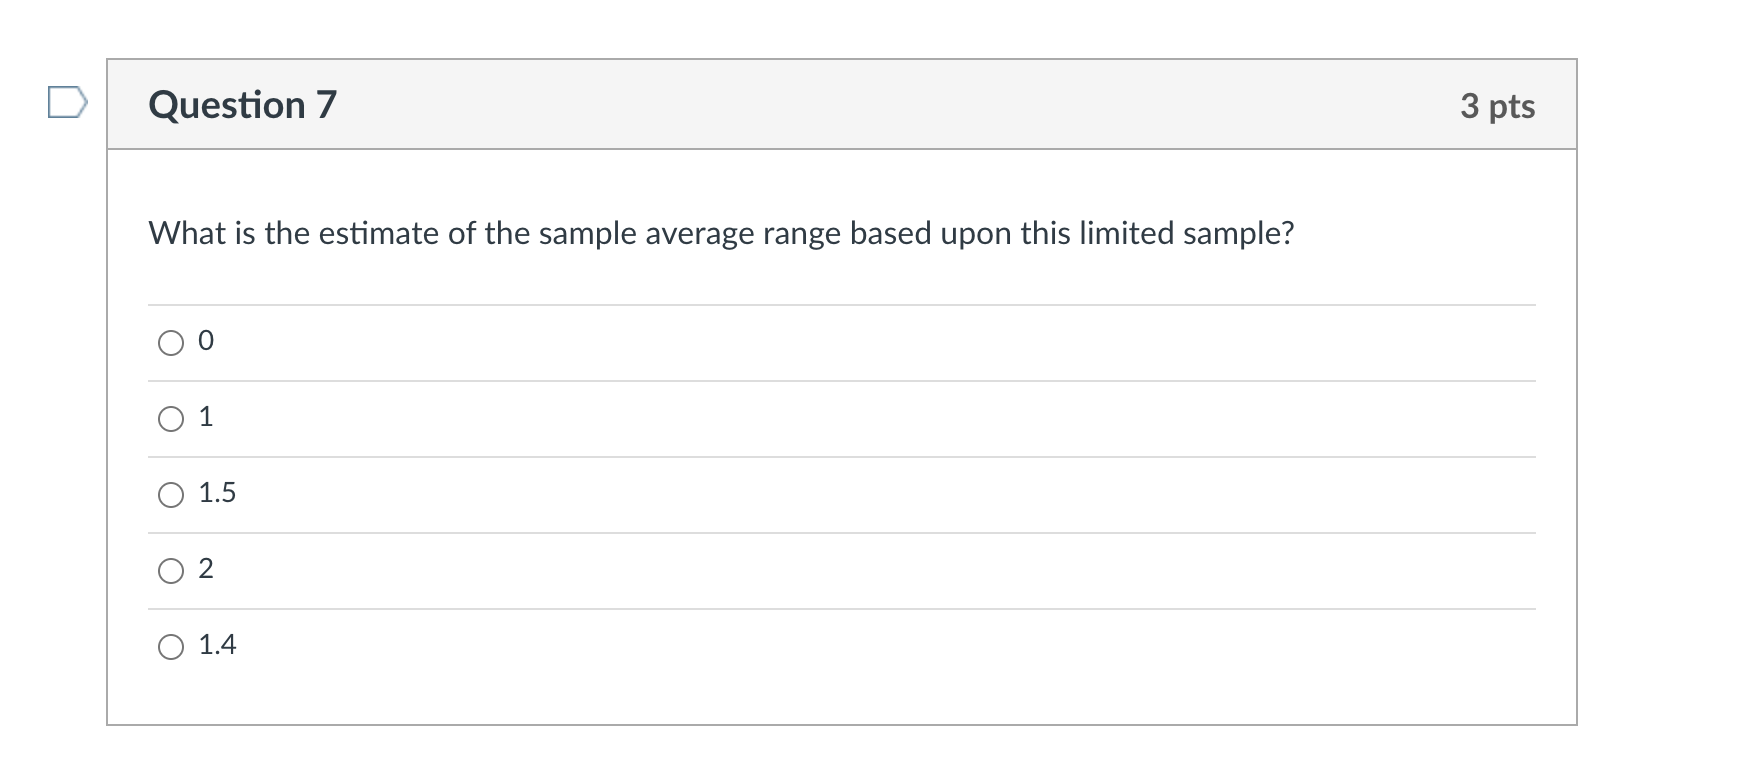Click the "2" answer label text
Screen dimensions: 1762x772
(x=206, y=569)
